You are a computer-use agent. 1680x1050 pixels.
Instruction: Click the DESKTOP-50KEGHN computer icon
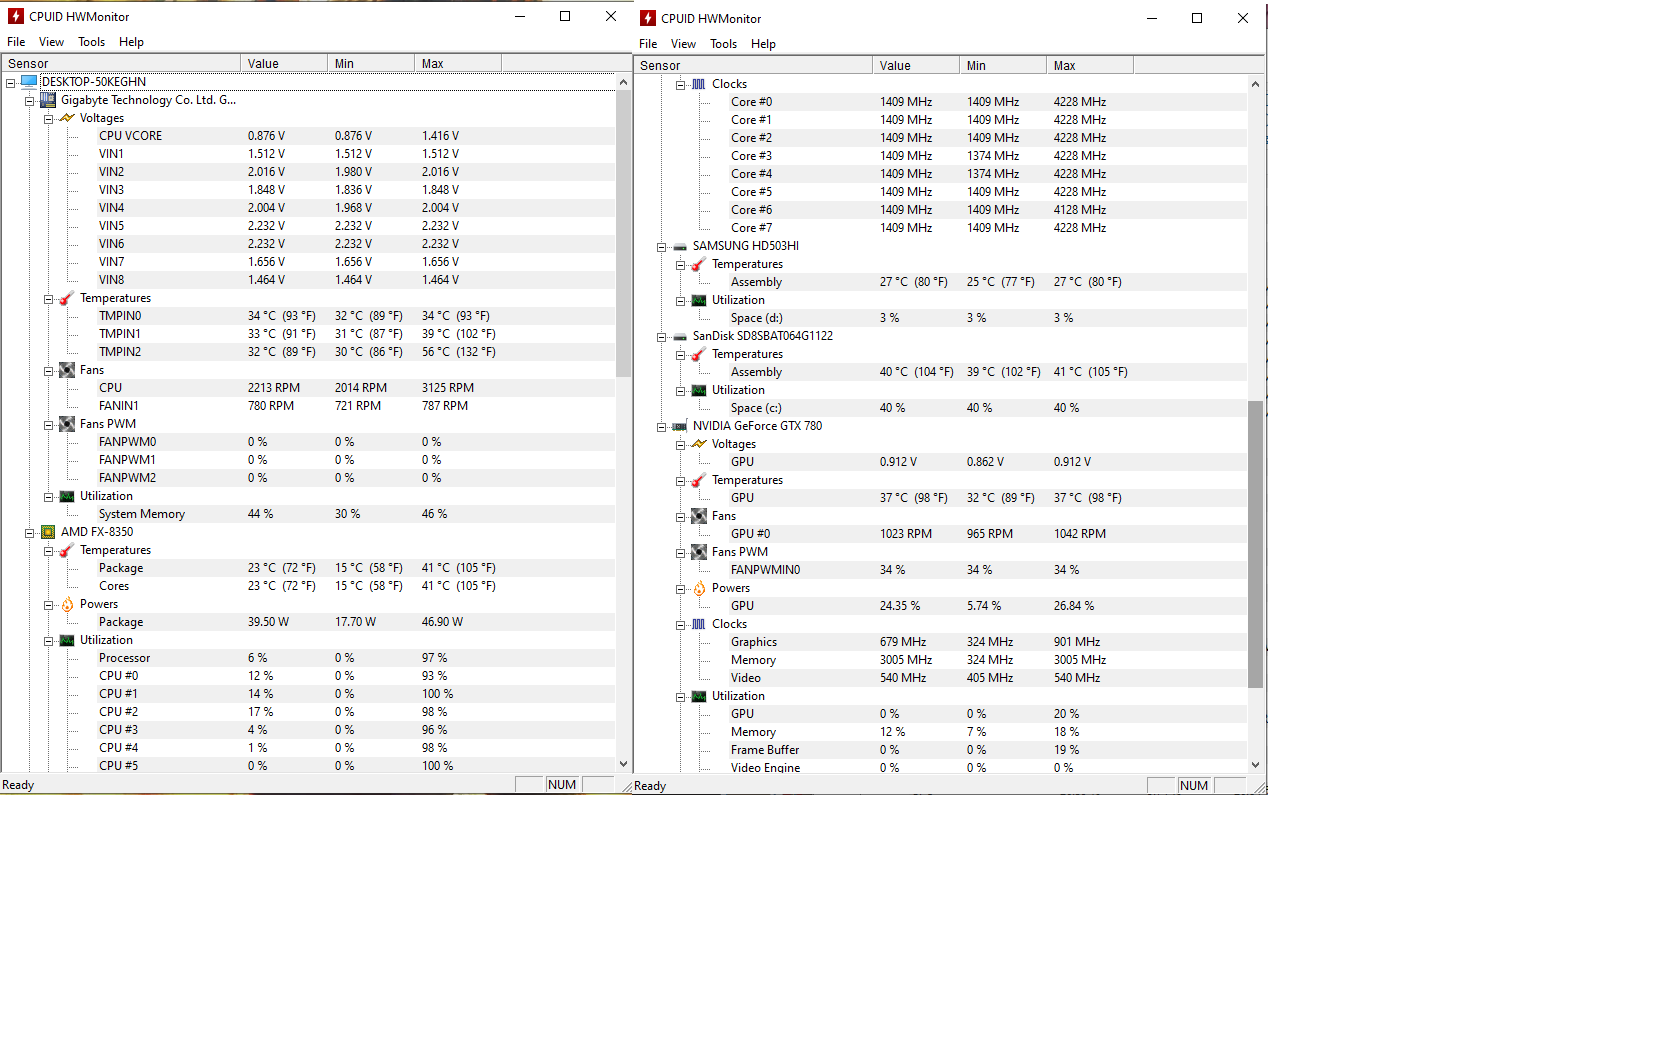(29, 82)
